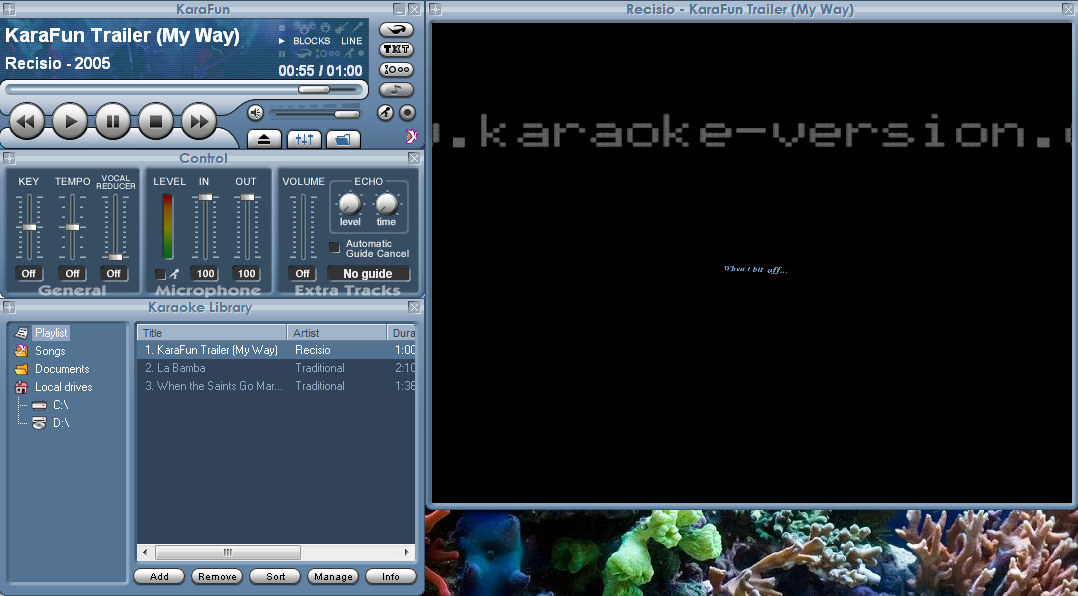This screenshot has width=1078, height=596.
Task: Mute the player with the speaker icon
Action: [x=255, y=113]
